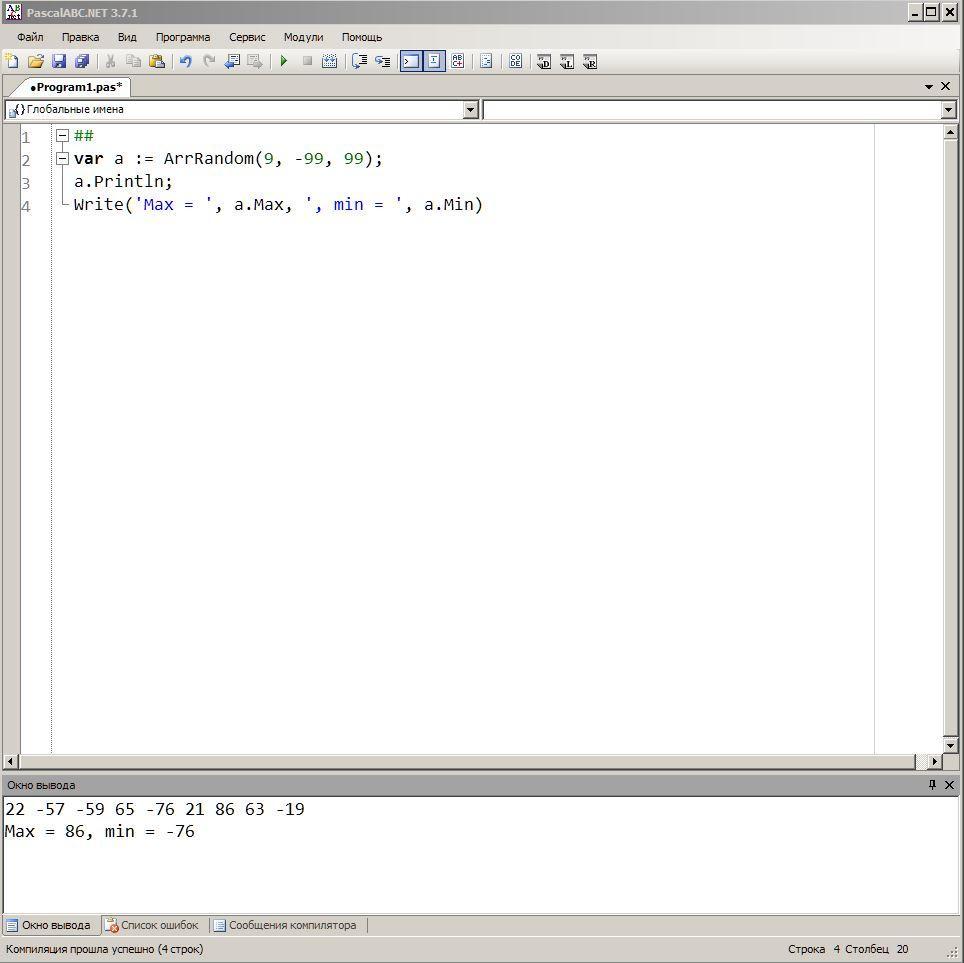964x963 pixels.
Task: Place cursor on a.Println; line
Action: (x=123, y=181)
